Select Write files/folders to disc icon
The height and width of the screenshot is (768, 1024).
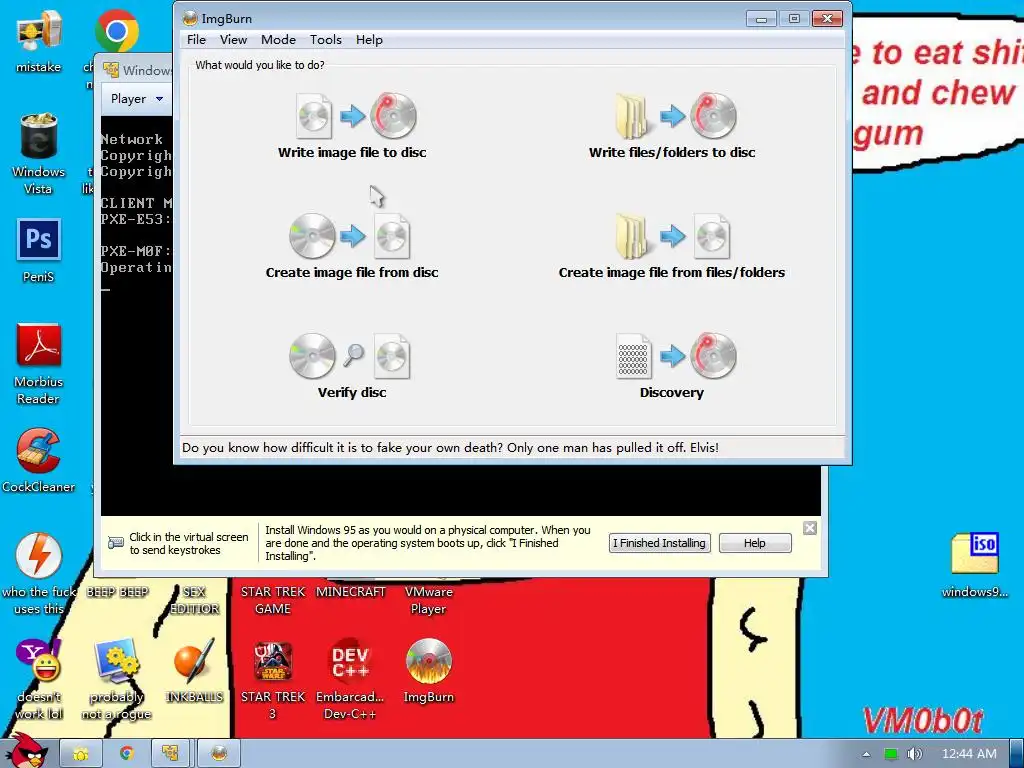click(676, 116)
